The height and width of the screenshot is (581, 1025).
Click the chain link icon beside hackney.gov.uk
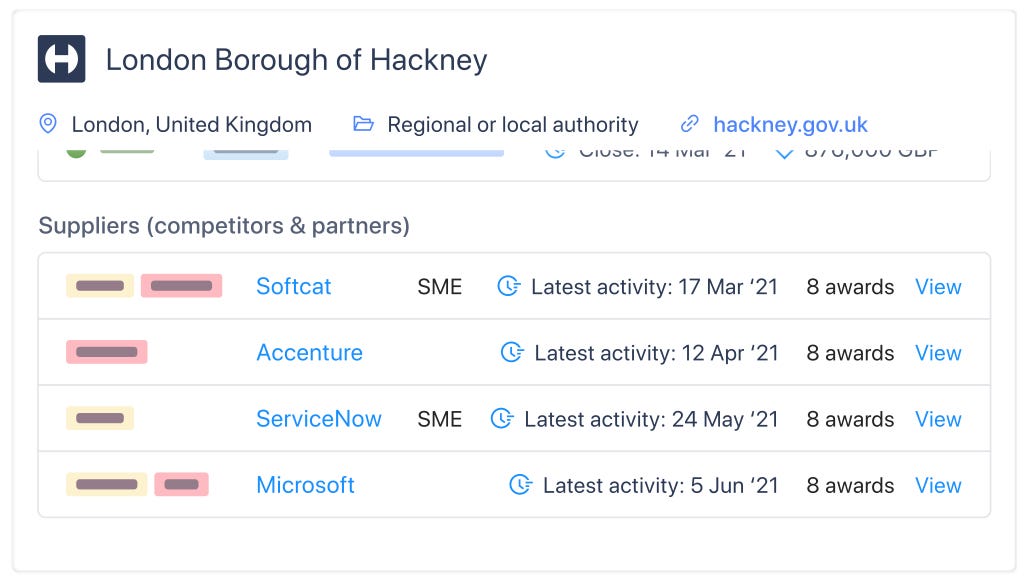coord(690,124)
